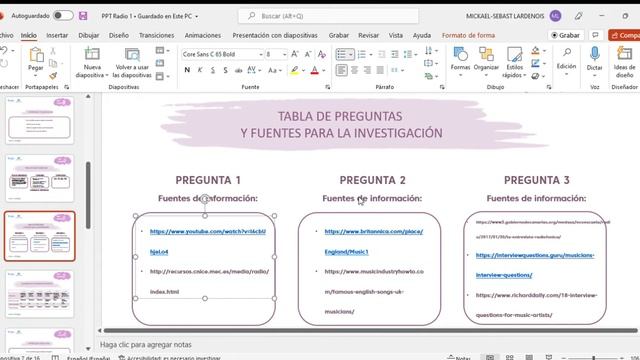Open the font color dropdown arrow
Image resolution: width=640 pixels, height=360 pixels.
pos(324,71)
